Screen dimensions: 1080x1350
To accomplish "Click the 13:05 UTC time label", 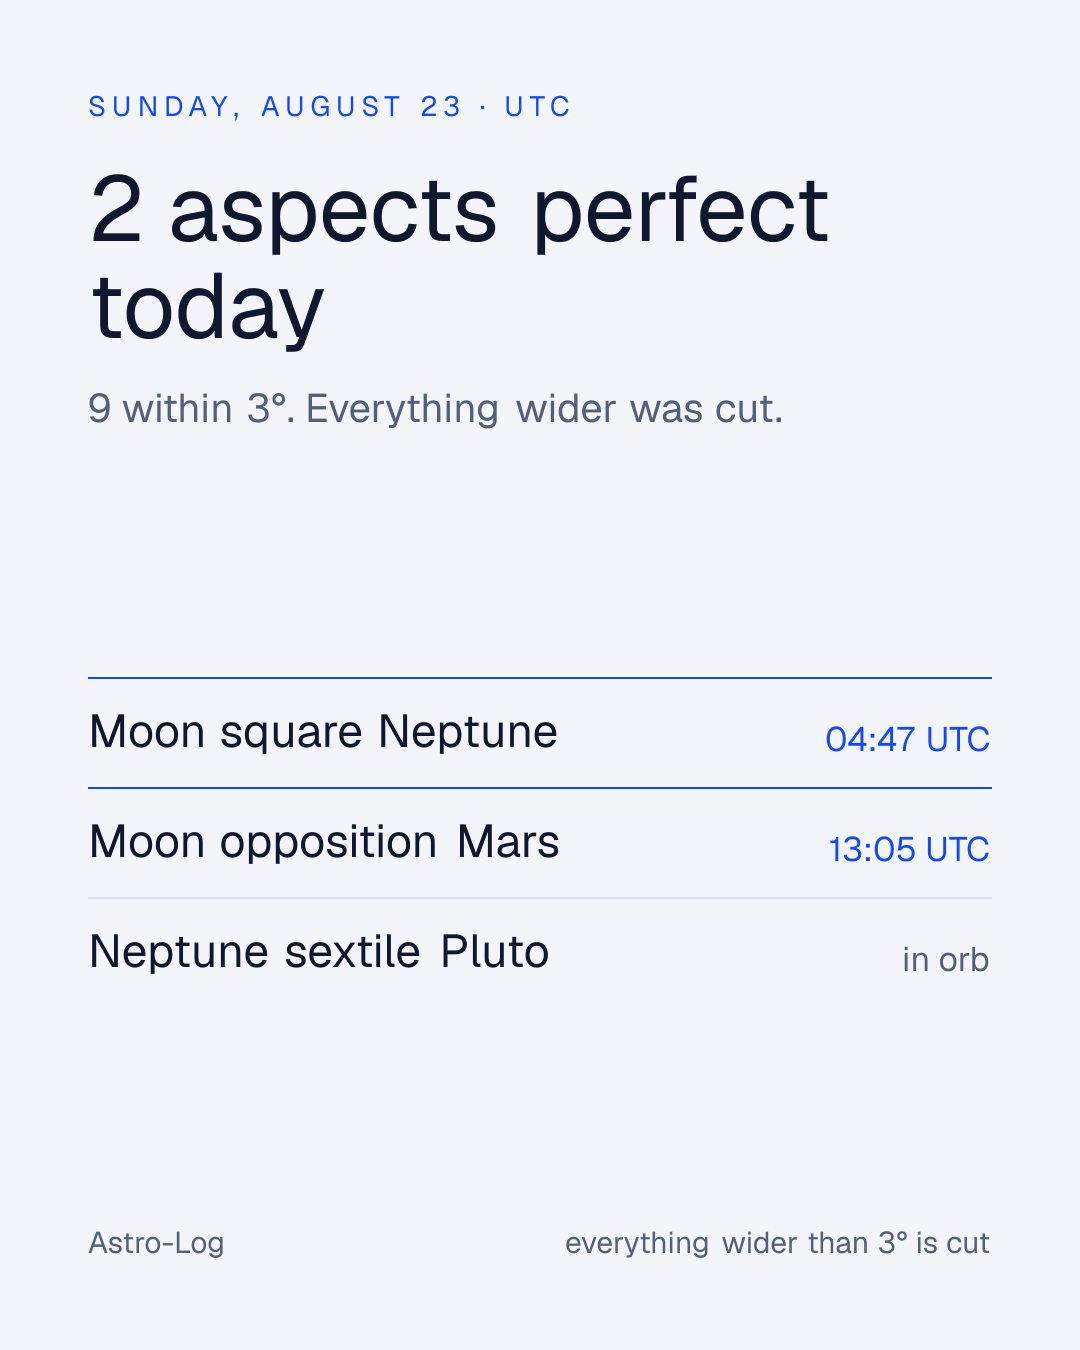I will (x=909, y=849).
